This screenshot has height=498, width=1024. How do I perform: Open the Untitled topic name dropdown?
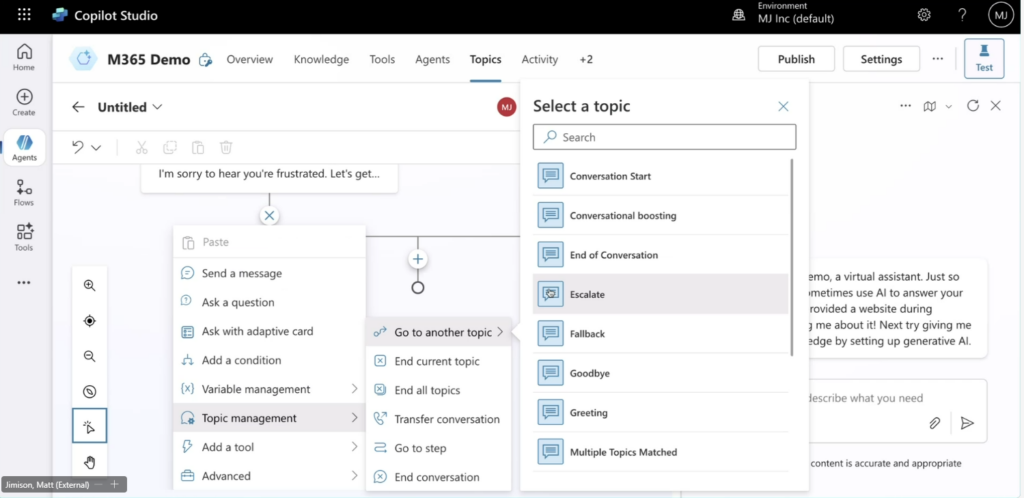click(x=157, y=107)
